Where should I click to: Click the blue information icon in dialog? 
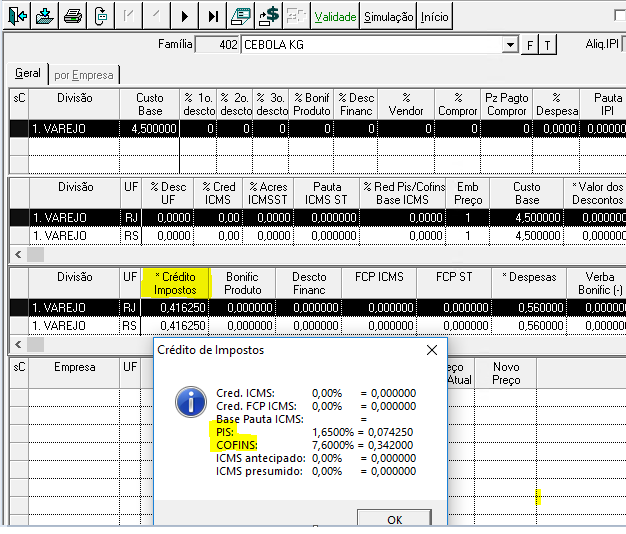pos(191,401)
